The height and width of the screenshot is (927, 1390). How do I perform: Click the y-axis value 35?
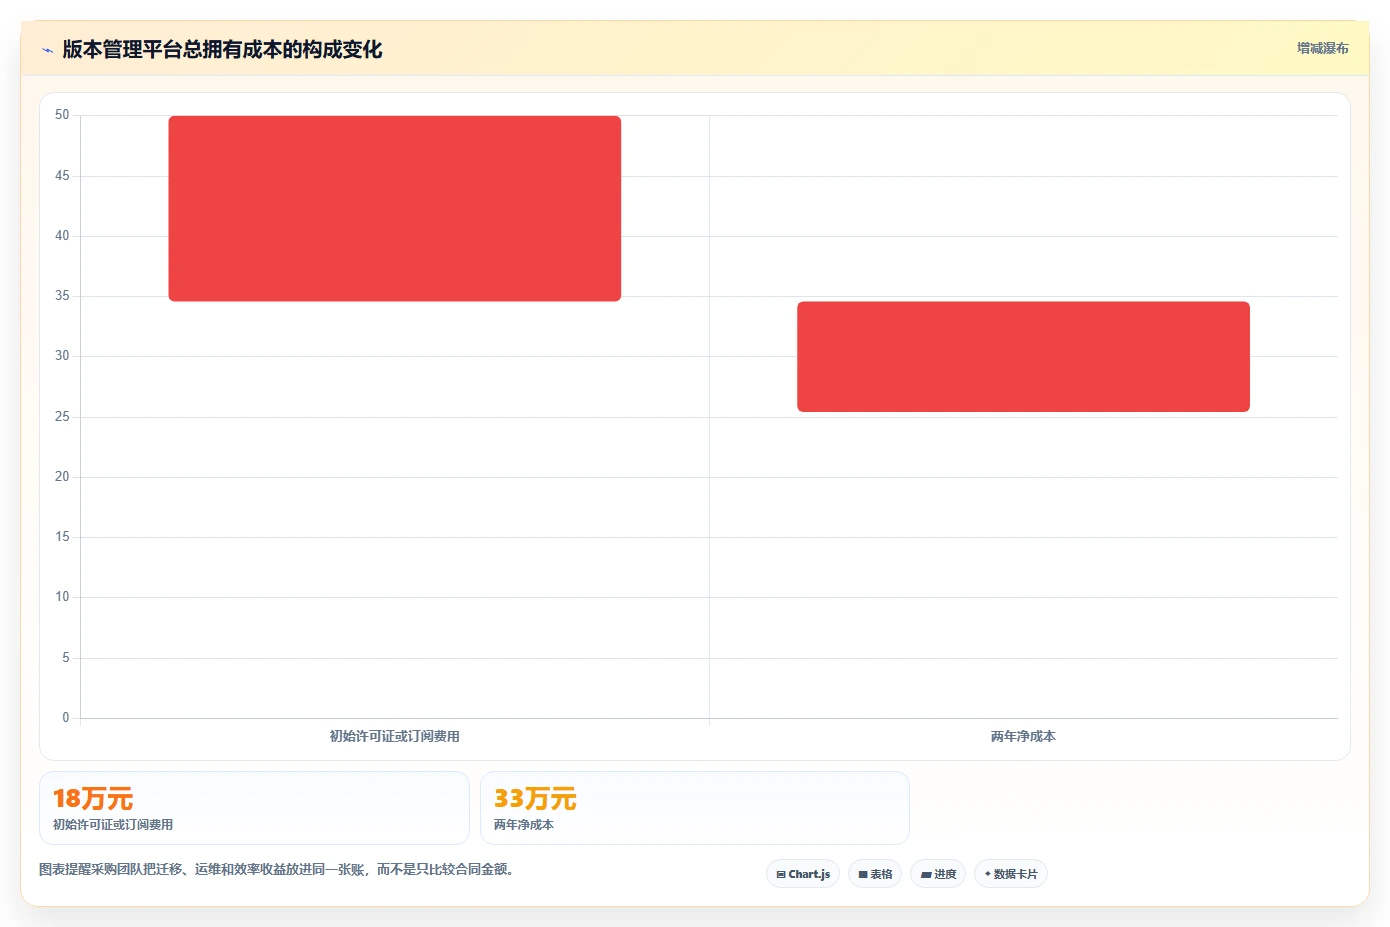coord(62,296)
